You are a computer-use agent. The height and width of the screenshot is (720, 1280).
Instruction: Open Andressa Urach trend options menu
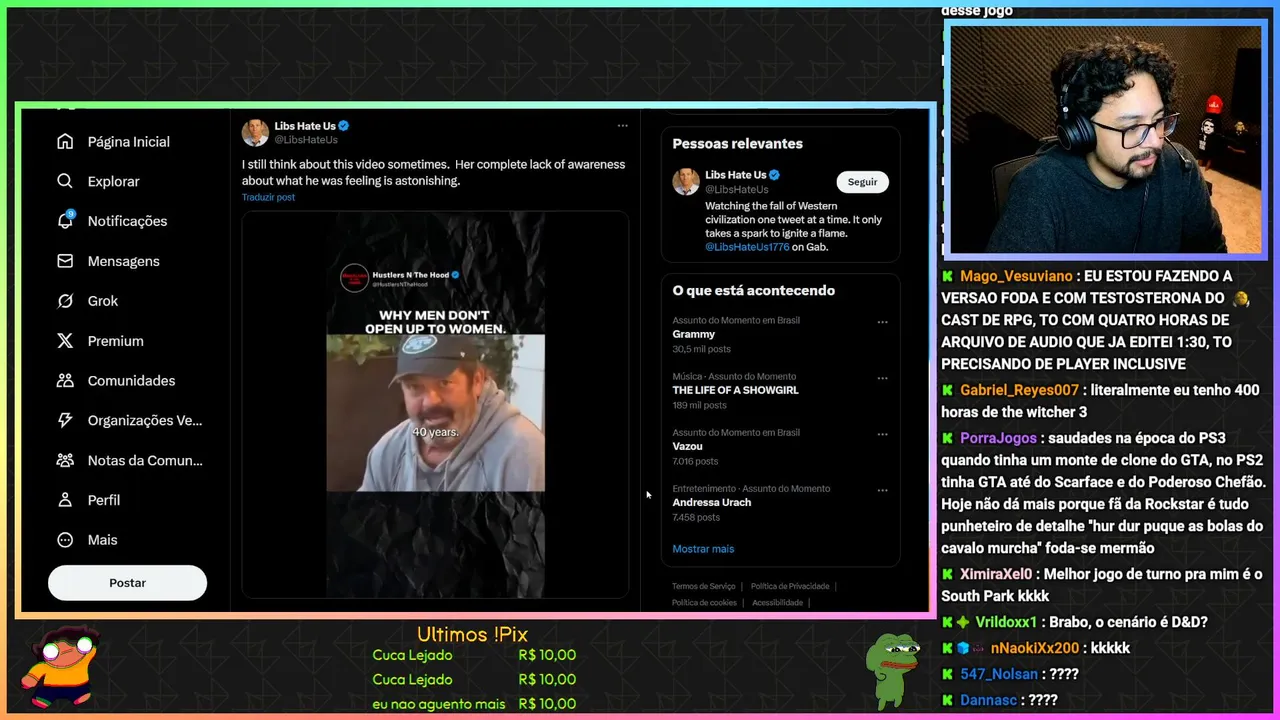882,490
